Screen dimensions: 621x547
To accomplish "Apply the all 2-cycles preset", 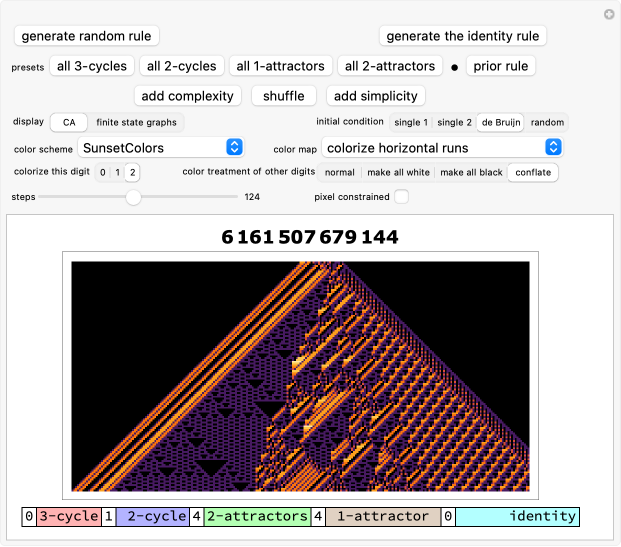I will tap(182, 66).
